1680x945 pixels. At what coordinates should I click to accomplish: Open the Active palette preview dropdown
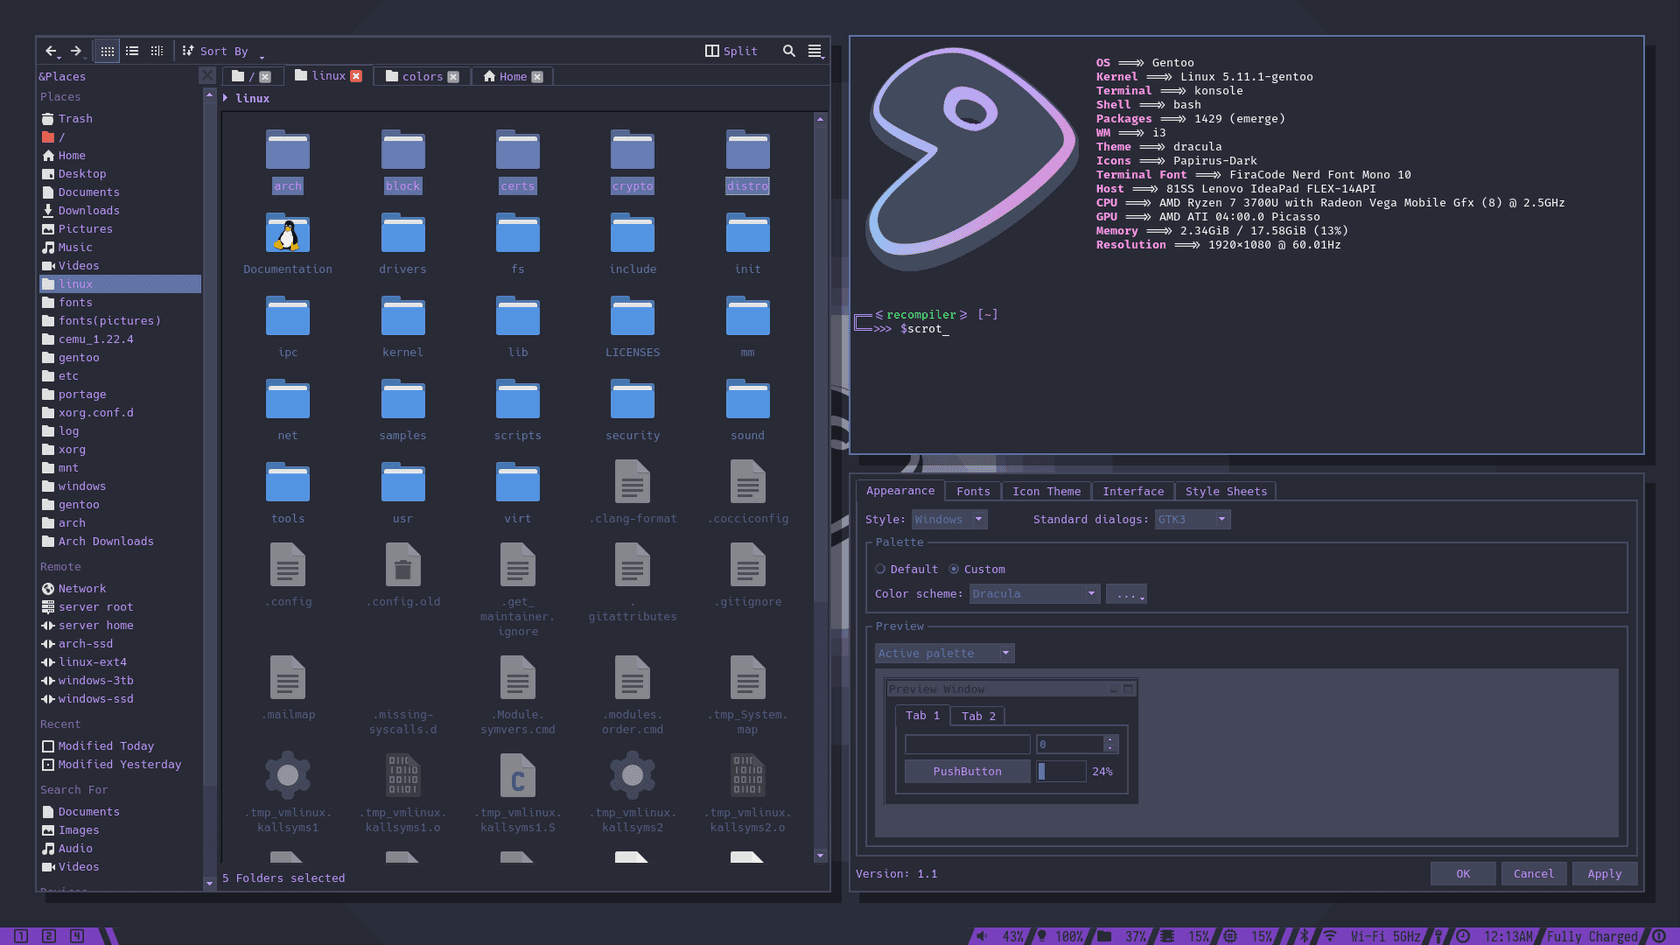tap(944, 653)
